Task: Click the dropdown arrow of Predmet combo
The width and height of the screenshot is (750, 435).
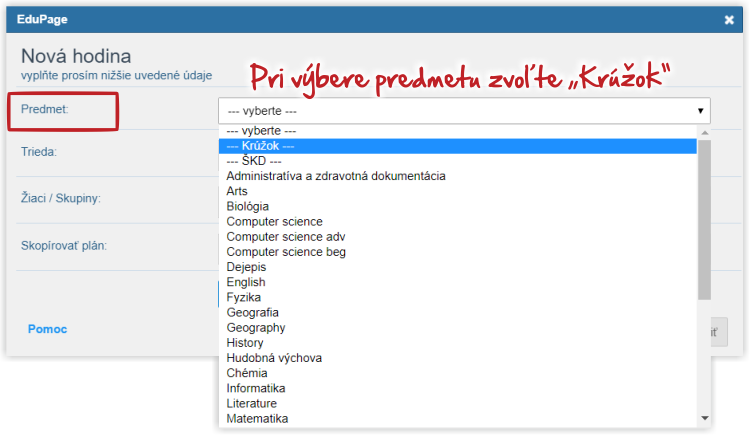Action: point(700,111)
